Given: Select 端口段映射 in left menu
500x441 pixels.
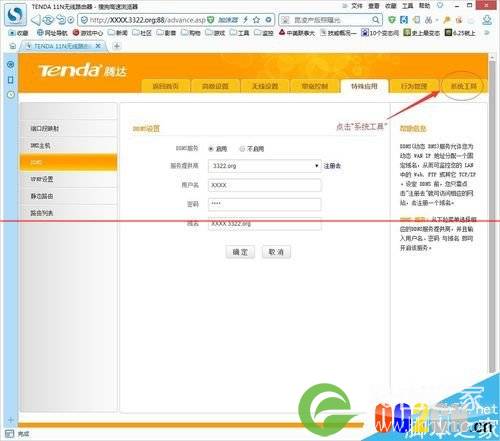Looking at the screenshot, I should (x=69, y=128).
